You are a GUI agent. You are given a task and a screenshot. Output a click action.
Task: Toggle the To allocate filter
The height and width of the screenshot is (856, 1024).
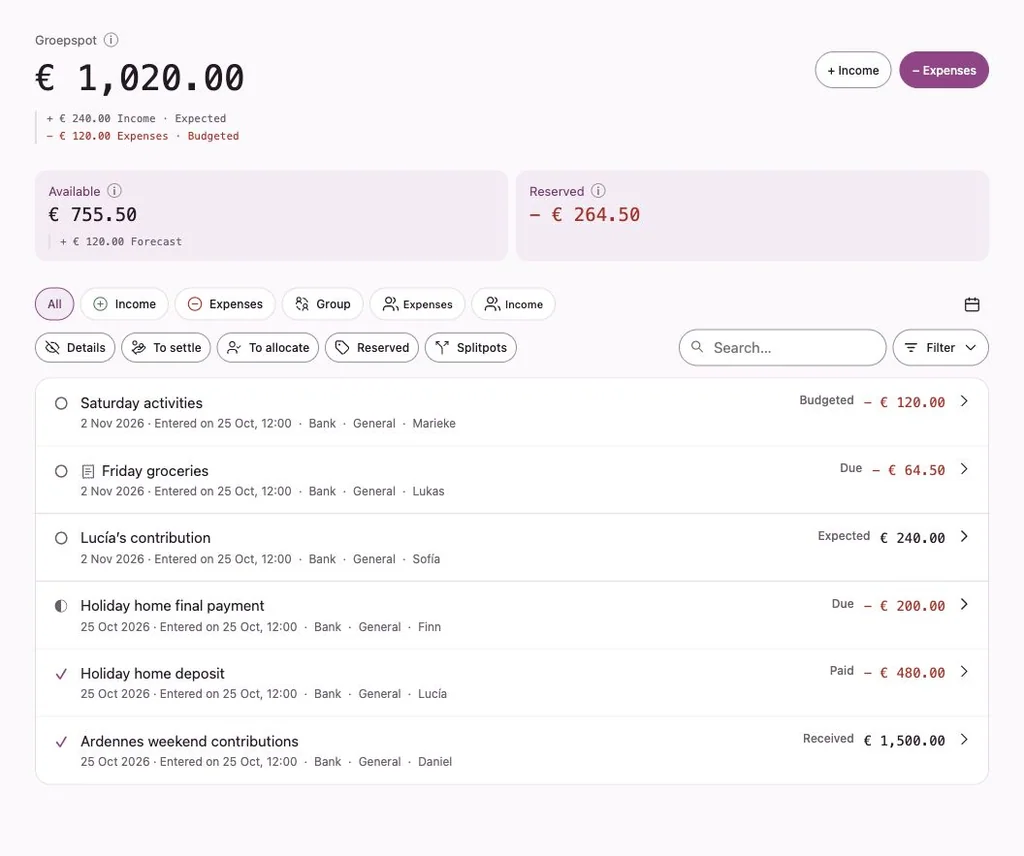click(x=268, y=347)
